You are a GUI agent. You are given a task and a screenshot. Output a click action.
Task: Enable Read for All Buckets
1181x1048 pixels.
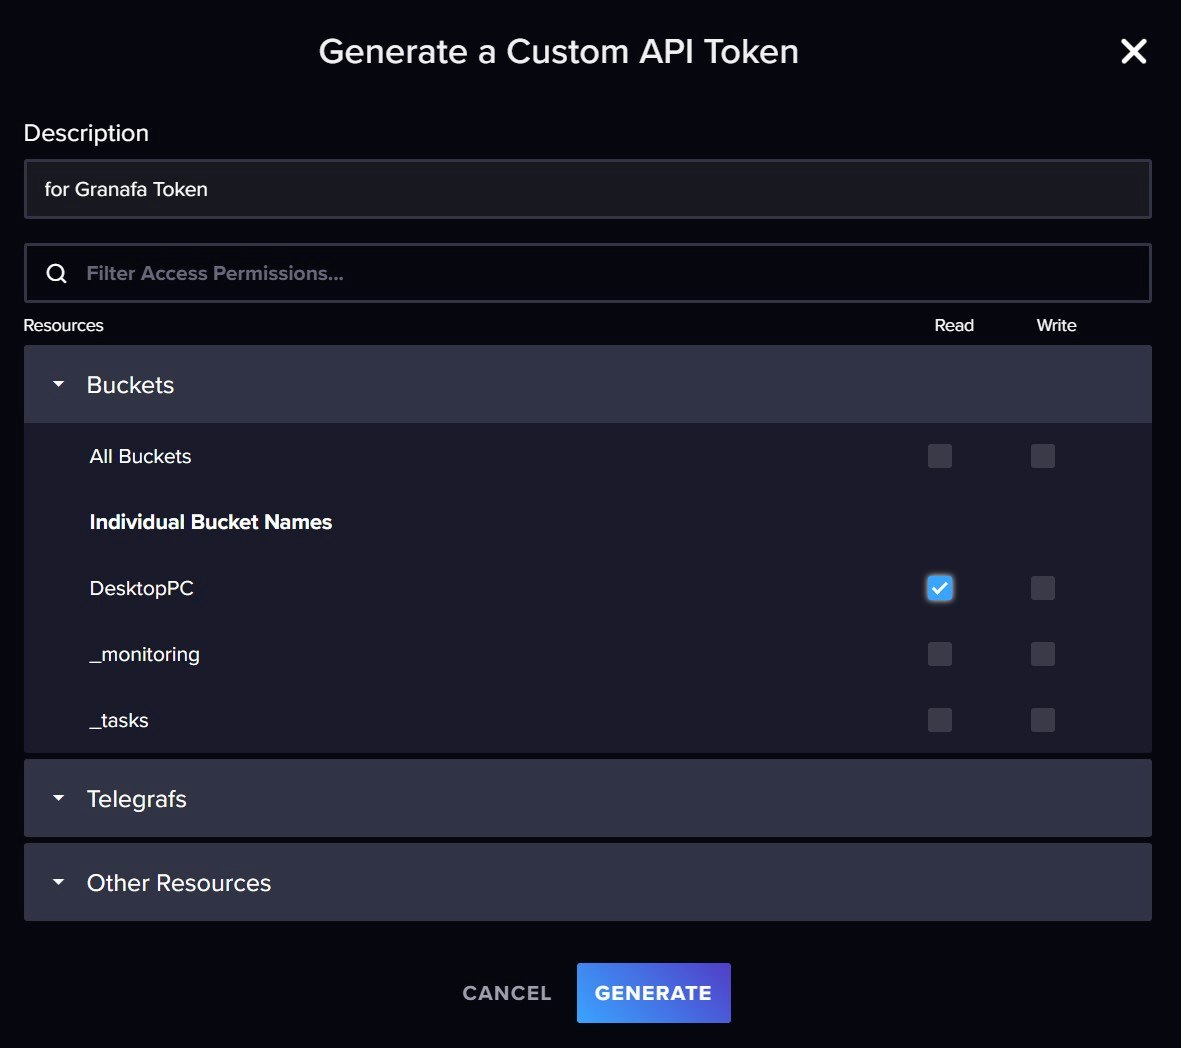pyautogui.click(x=940, y=456)
